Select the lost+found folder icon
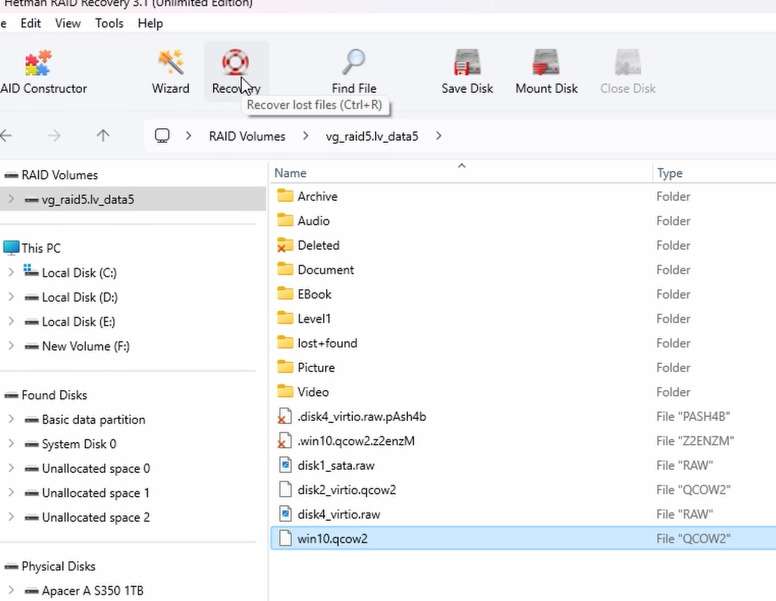The image size is (776, 601). click(x=285, y=343)
